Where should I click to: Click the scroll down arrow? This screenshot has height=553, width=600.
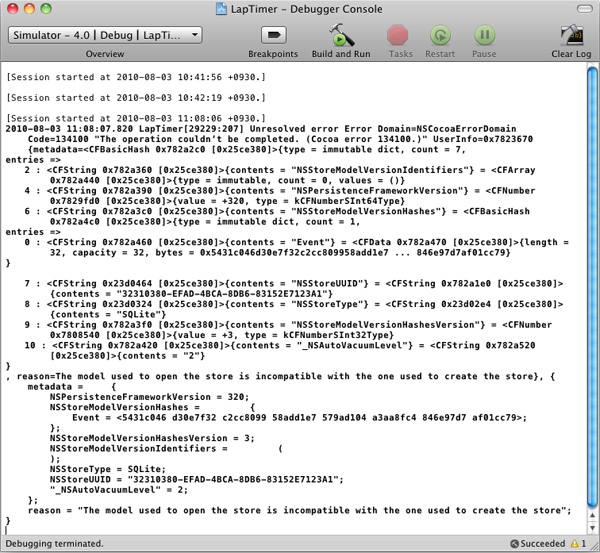(x=592, y=528)
